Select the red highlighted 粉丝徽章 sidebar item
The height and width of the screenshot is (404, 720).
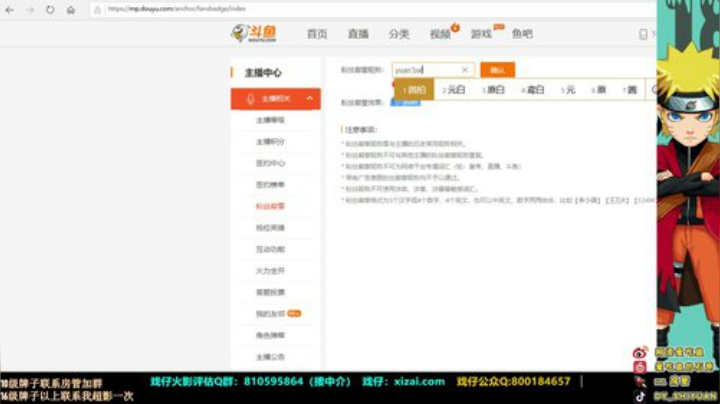click(x=270, y=206)
